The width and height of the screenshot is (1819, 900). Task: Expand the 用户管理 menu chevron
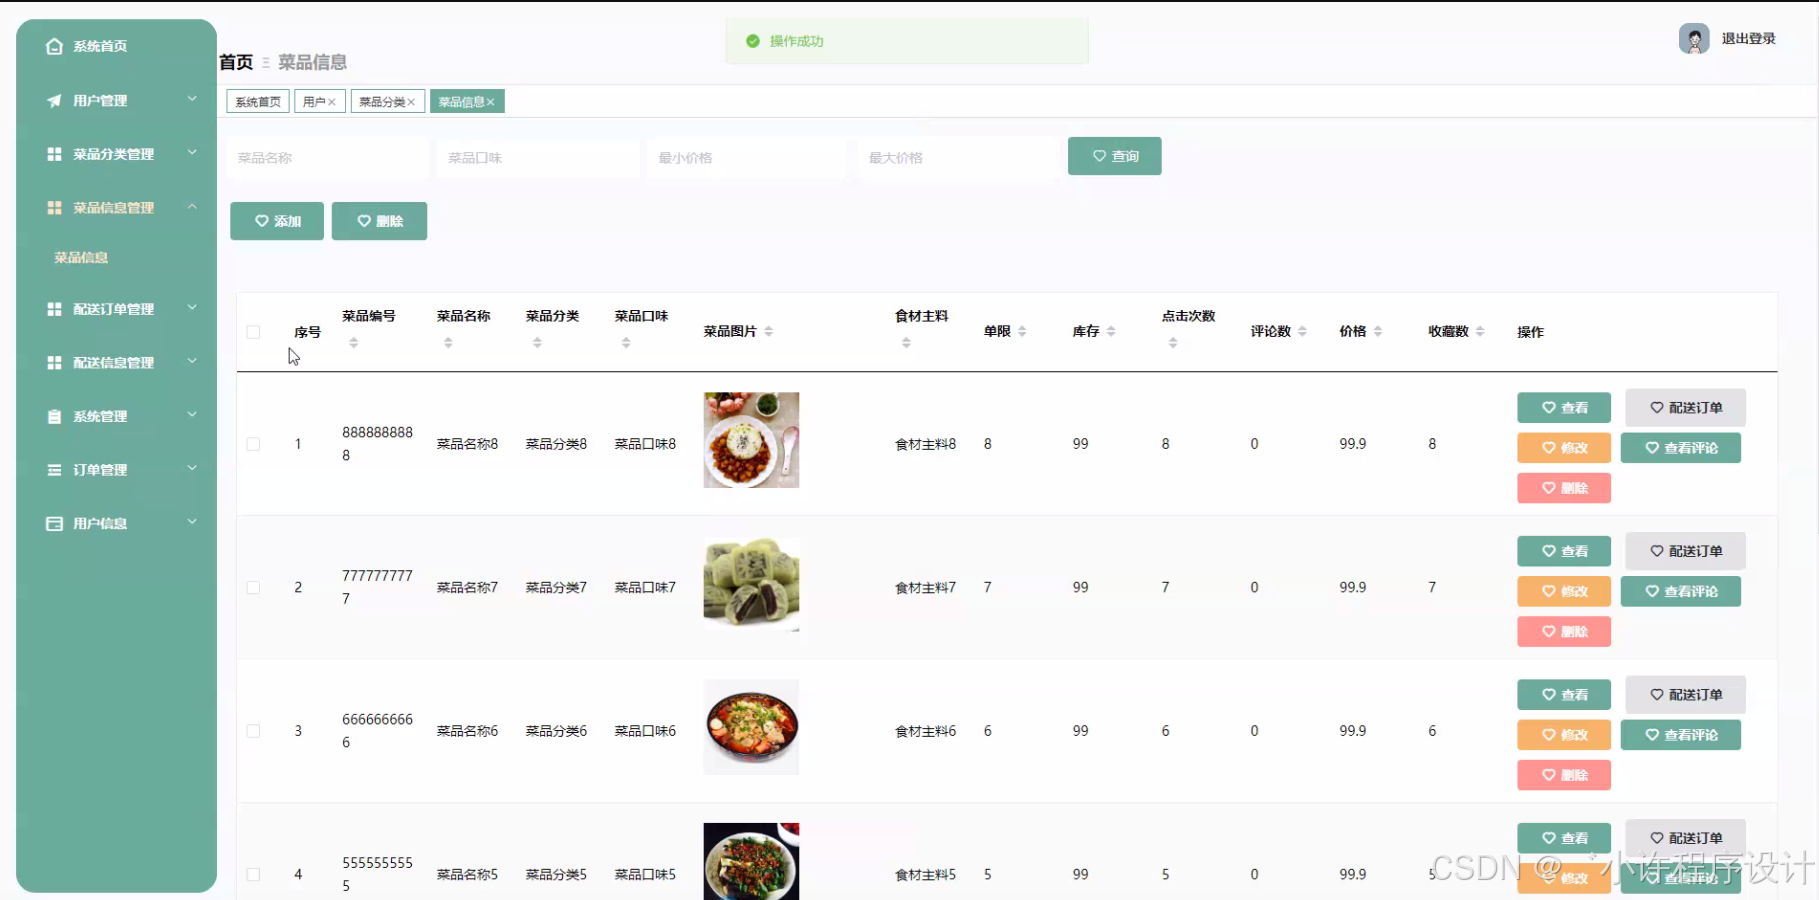(192, 99)
